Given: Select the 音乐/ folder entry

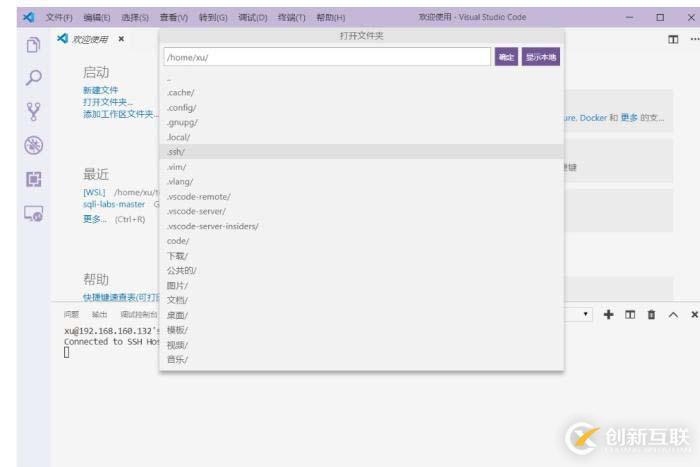Looking at the screenshot, I should pos(361,359).
